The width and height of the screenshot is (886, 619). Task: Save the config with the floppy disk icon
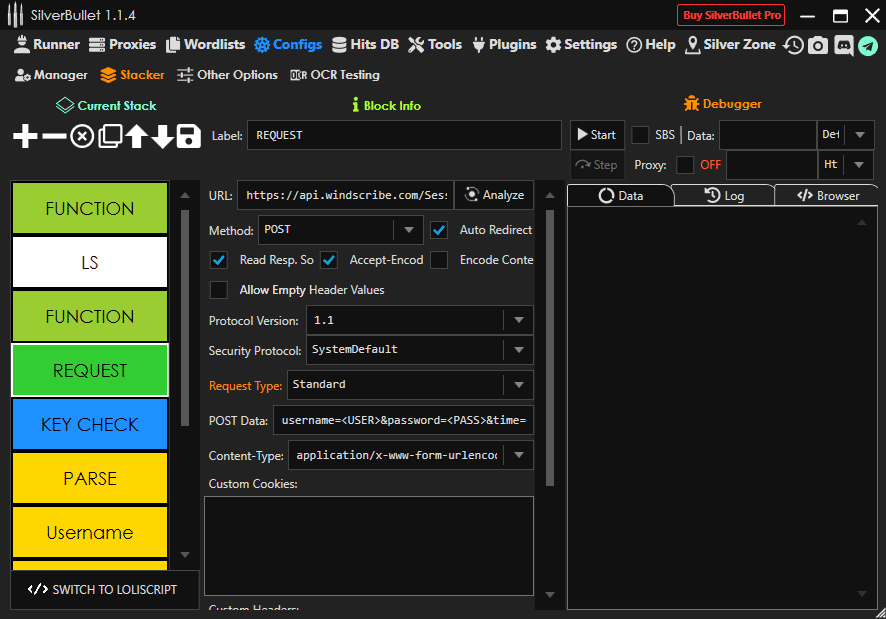pyautogui.click(x=189, y=136)
